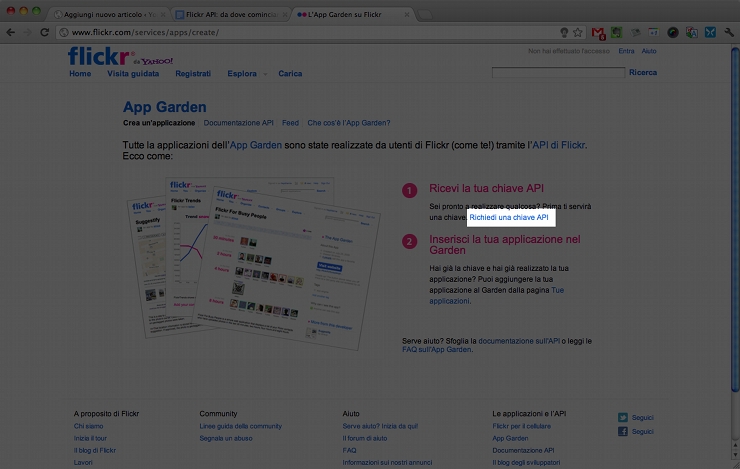Open 'Chi siamo' footer link
Viewport: 740px width, 469px height.
click(88, 426)
